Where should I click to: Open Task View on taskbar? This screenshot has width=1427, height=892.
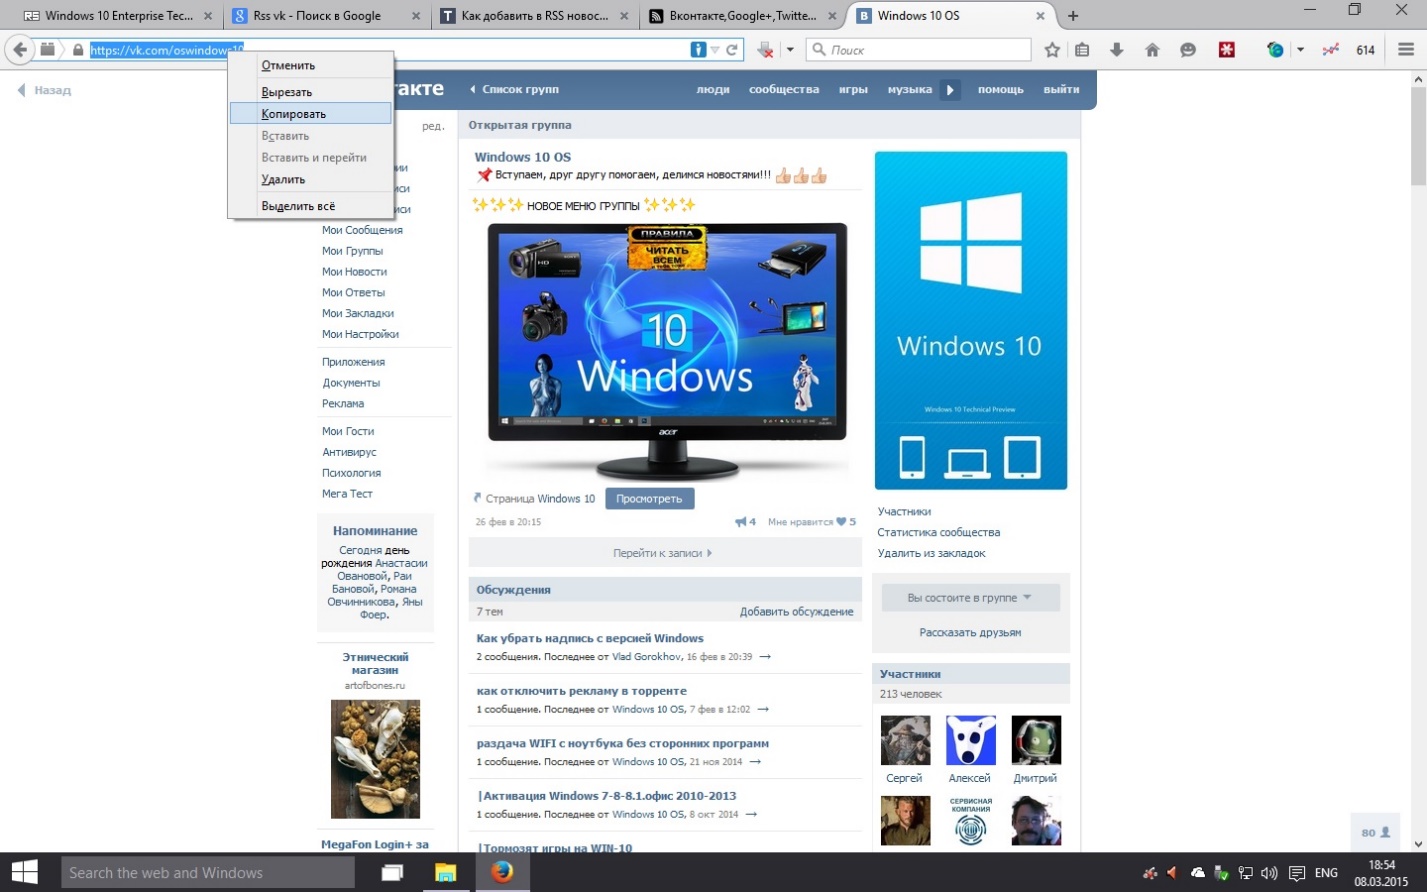tap(392, 872)
